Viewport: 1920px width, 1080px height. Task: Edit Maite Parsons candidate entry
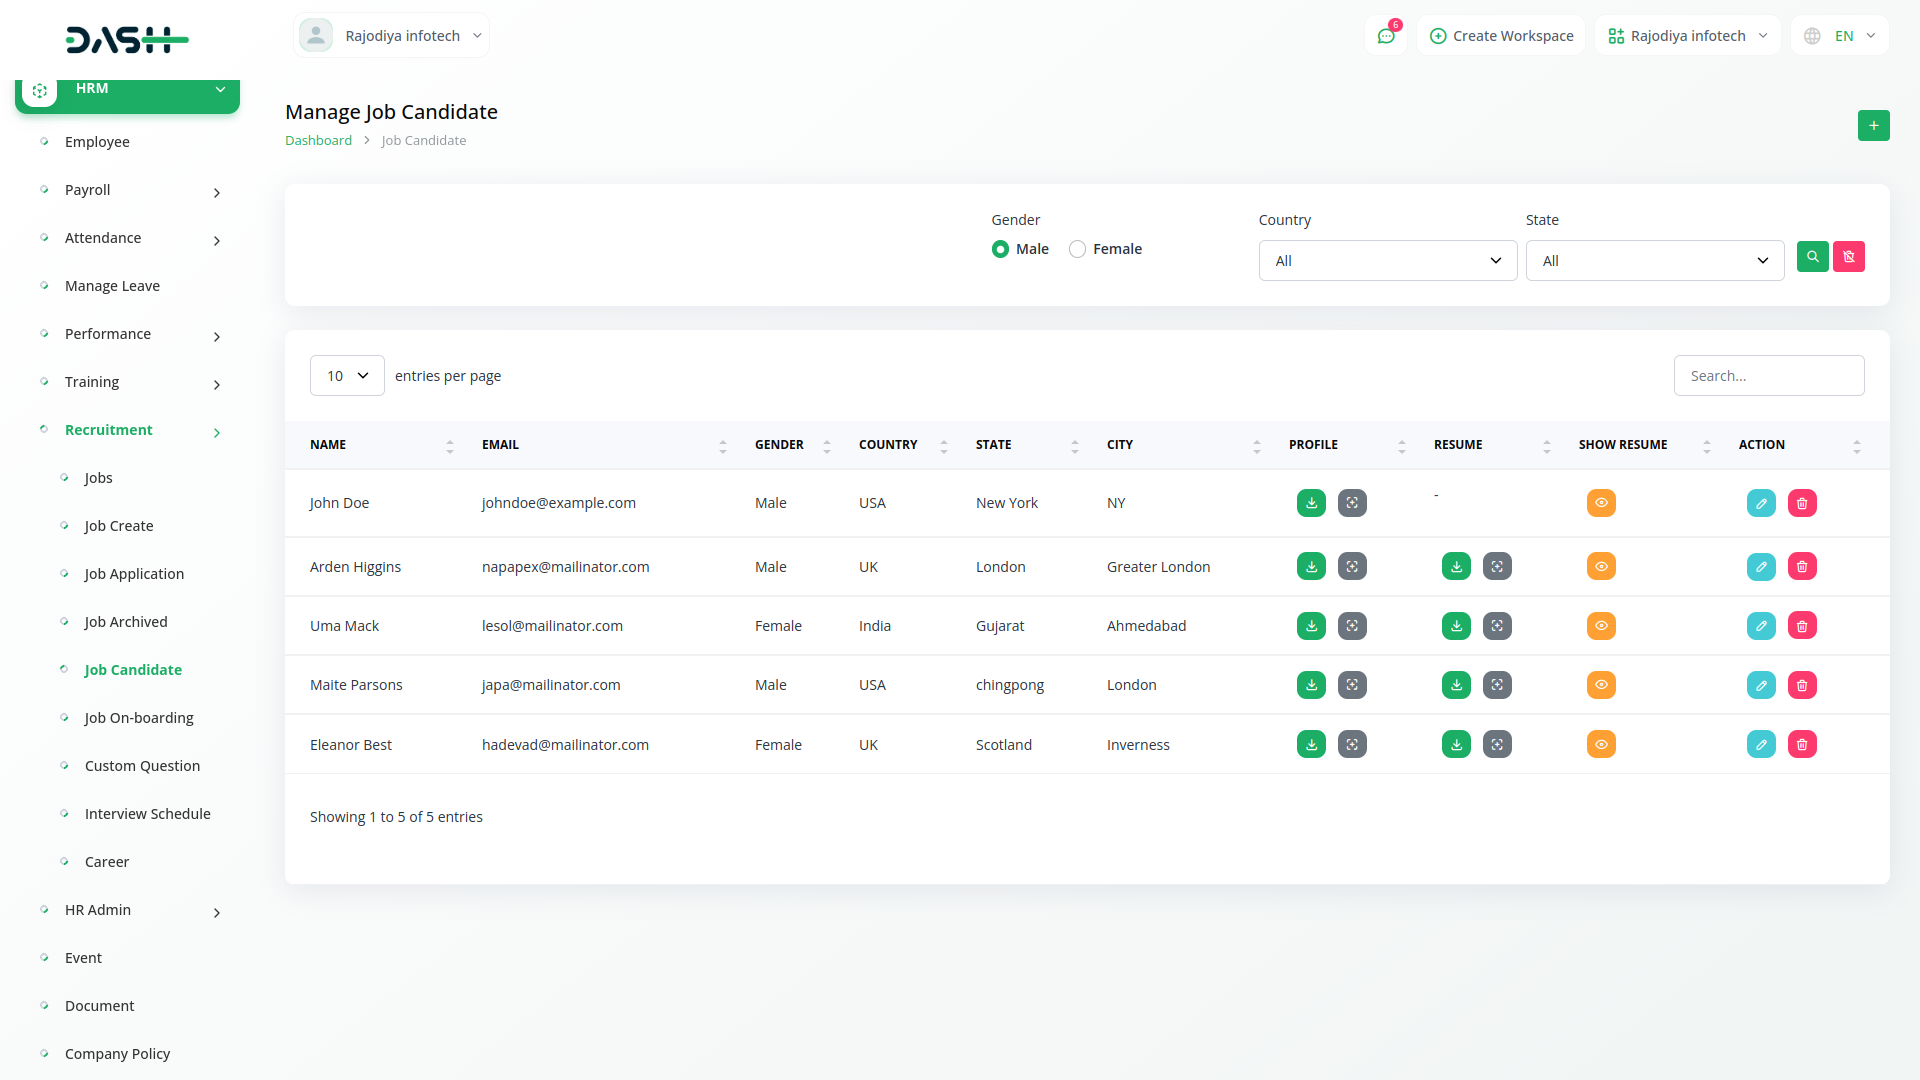pos(1761,685)
